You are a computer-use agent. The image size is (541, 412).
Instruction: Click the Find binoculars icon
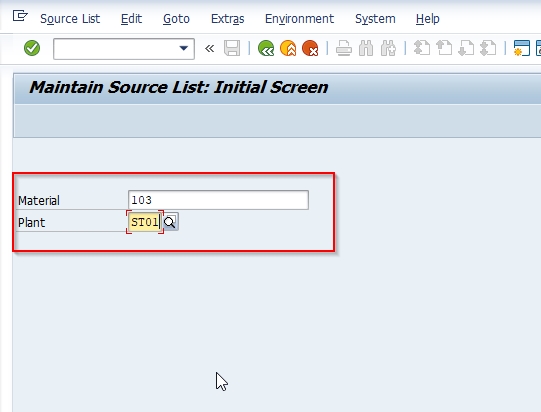(366, 48)
